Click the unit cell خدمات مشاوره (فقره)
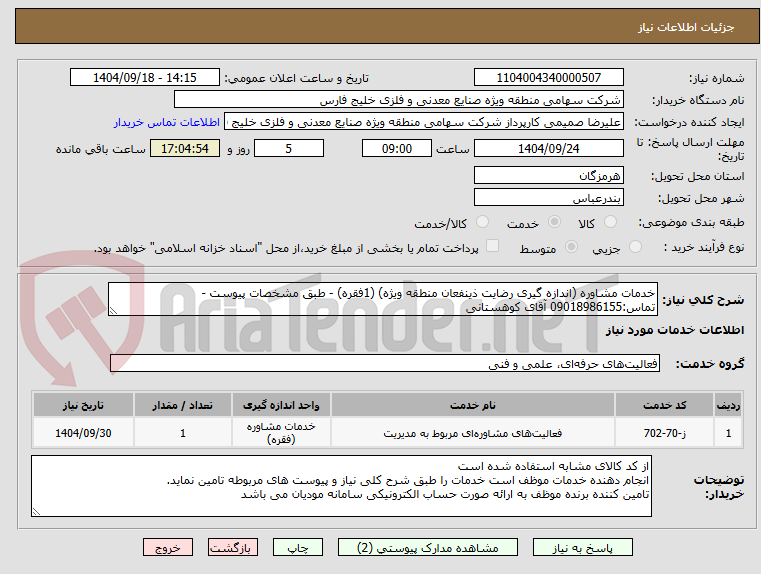This screenshot has width=761, height=574. coord(281,433)
